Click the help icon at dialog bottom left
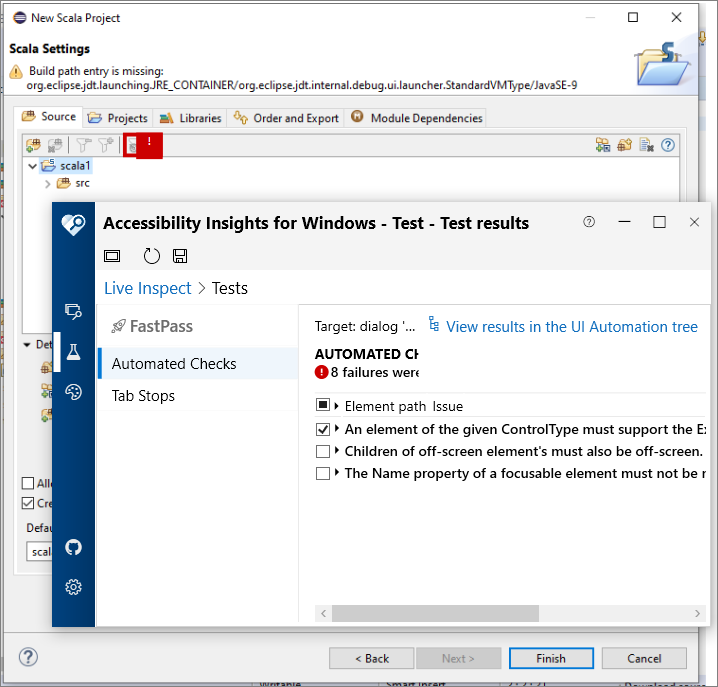Screen dimensions: 718x687 [28, 657]
